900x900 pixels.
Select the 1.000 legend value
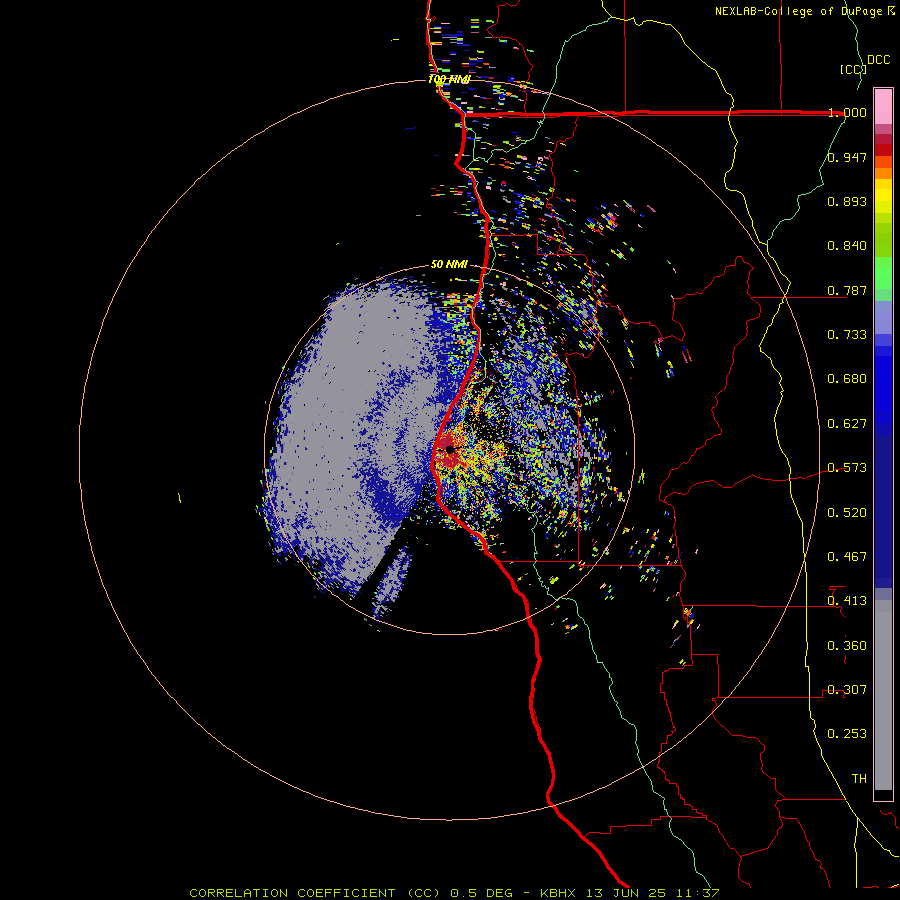pyautogui.click(x=847, y=112)
